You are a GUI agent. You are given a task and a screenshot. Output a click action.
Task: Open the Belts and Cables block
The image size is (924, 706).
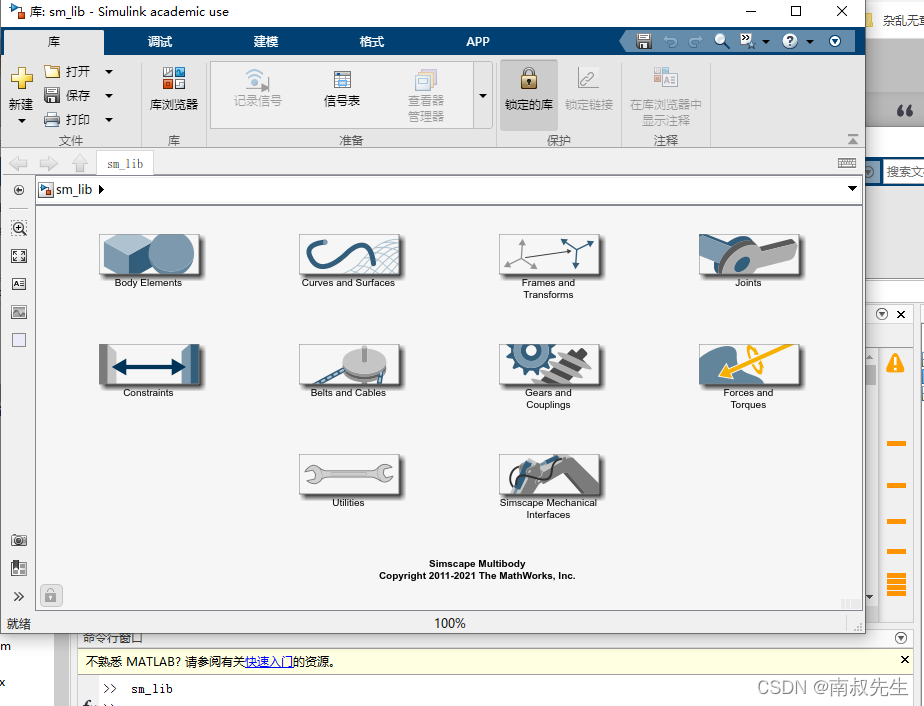(349, 365)
